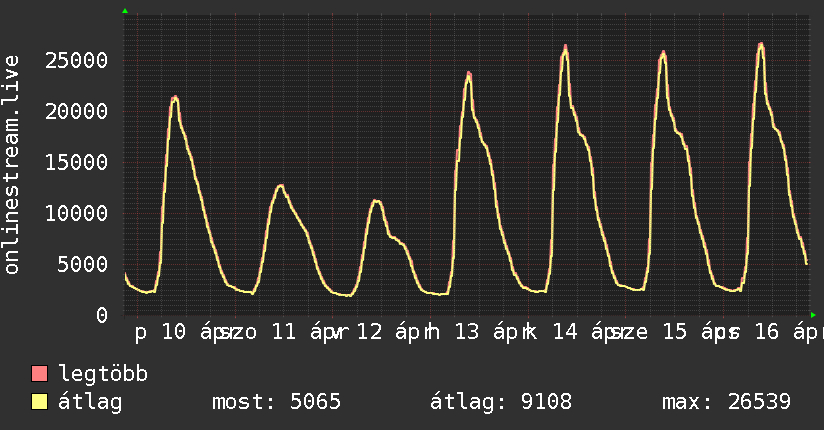Select the legtöbb legend label
Image resolution: width=824 pixels, height=430 pixels.
coord(103,374)
